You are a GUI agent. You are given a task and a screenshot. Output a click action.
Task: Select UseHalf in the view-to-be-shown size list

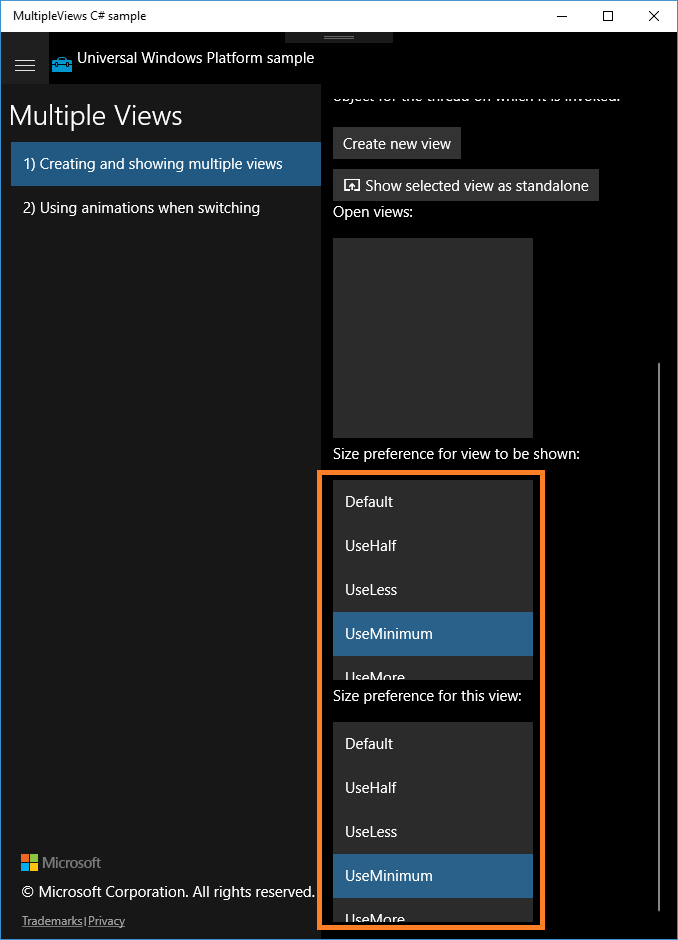point(432,545)
